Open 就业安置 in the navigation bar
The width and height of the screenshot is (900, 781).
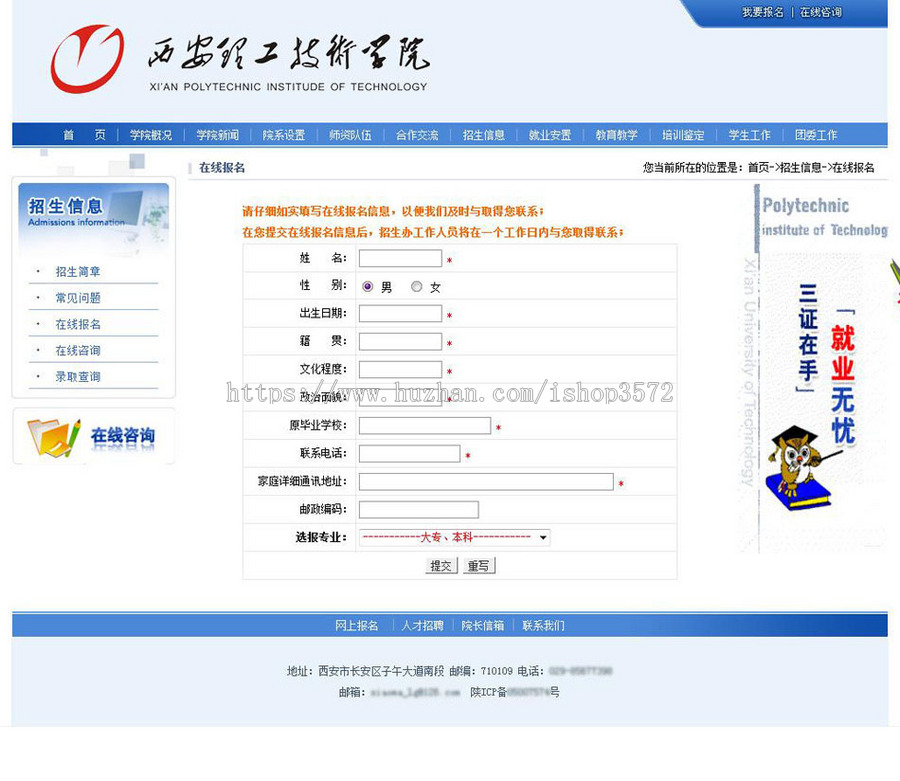[550, 135]
